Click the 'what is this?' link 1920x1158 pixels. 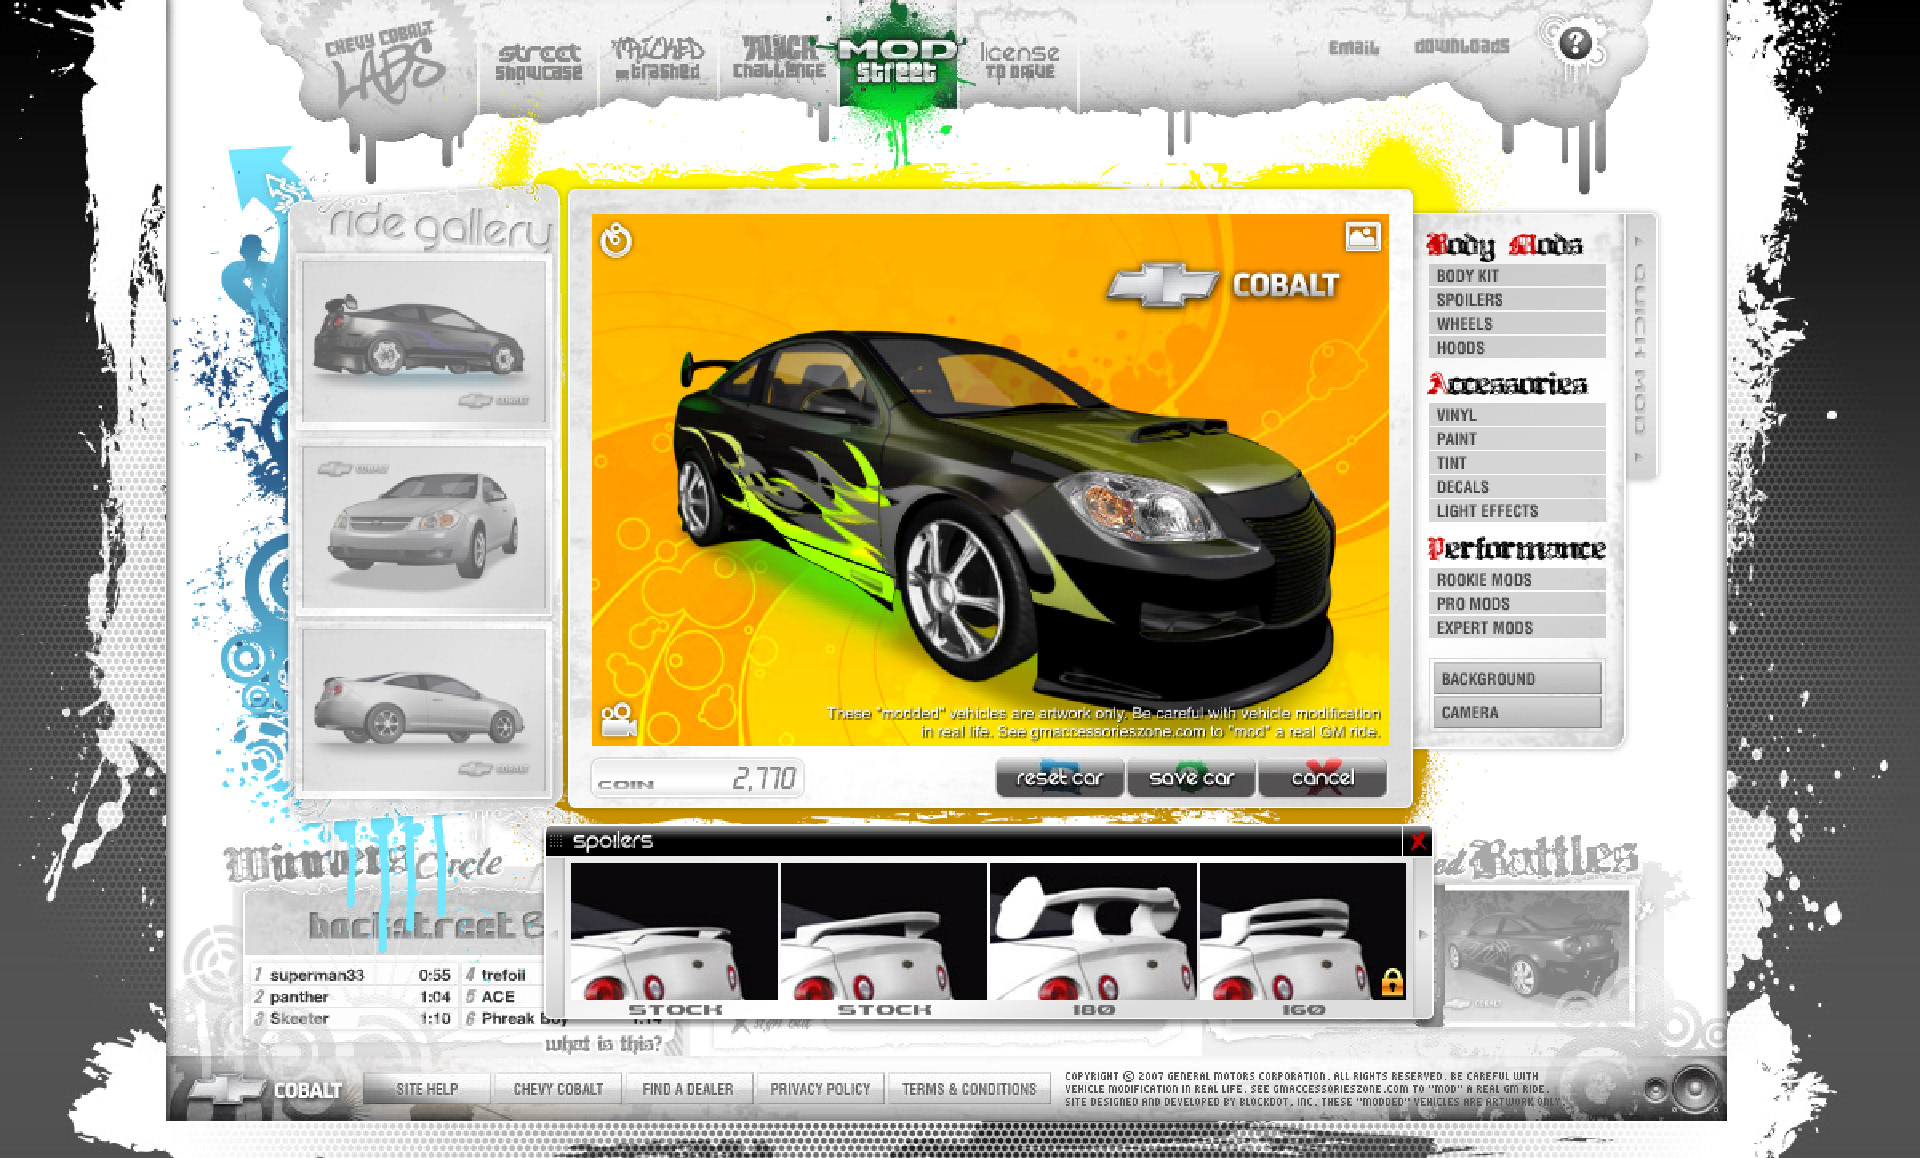[603, 1044]
